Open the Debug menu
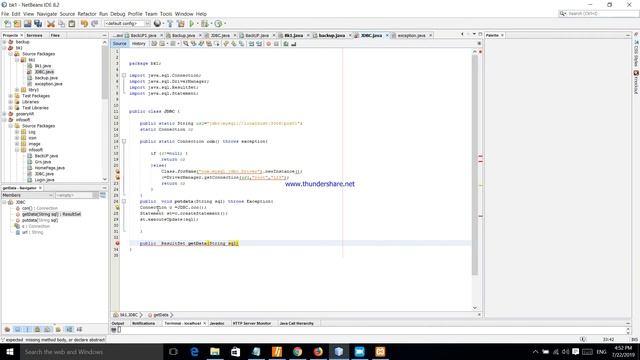Screen dimensions: 640x360 (x=118, y=14)
